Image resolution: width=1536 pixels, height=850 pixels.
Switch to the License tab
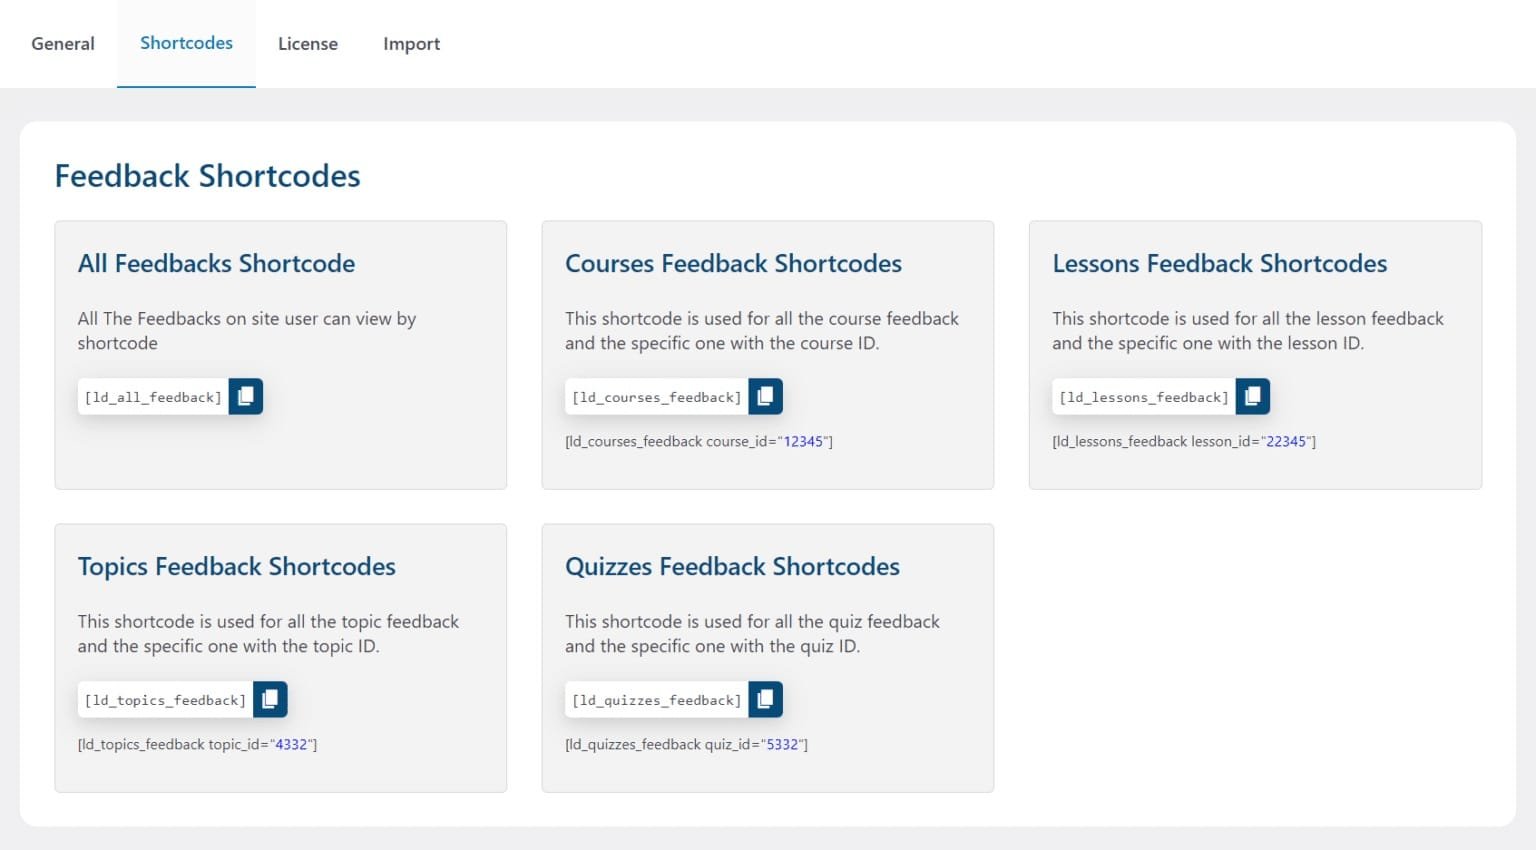click(308, 44)
